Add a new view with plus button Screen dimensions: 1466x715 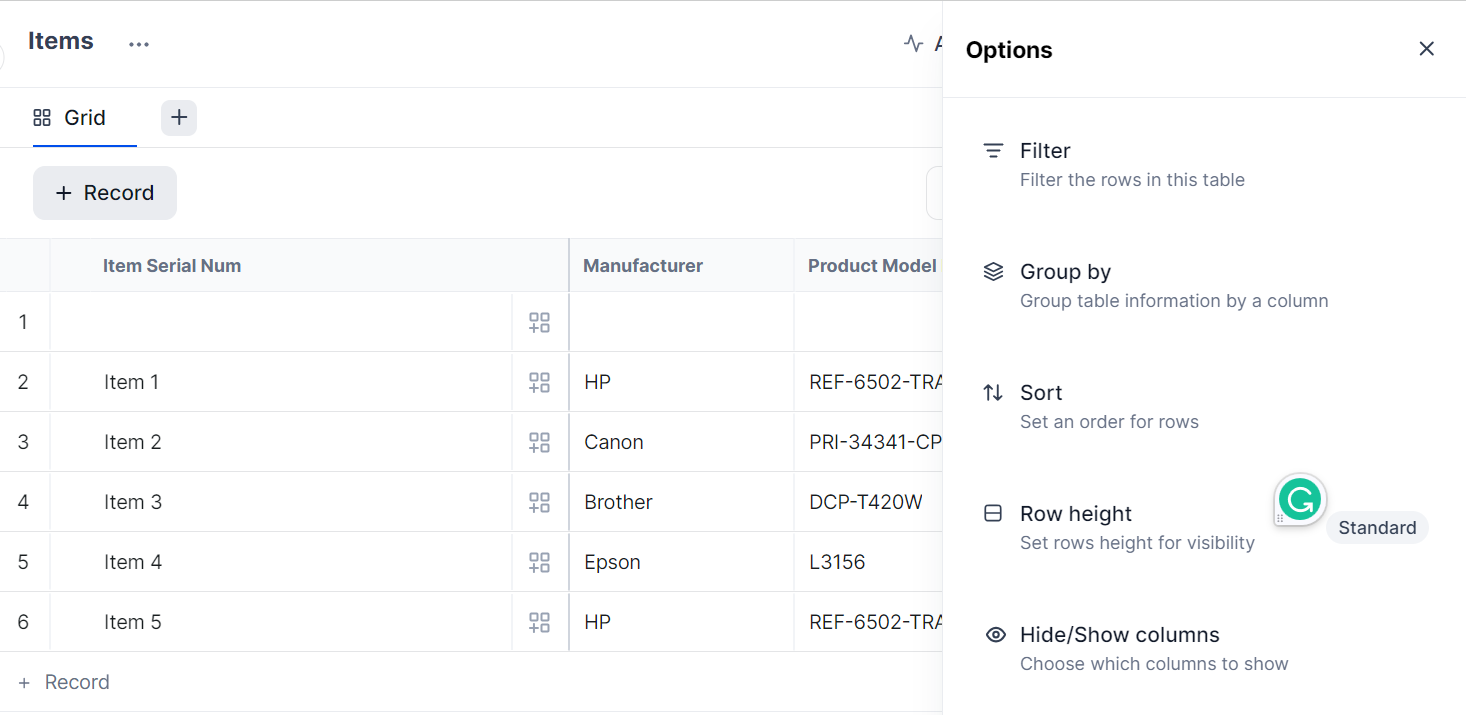point(179,118)
